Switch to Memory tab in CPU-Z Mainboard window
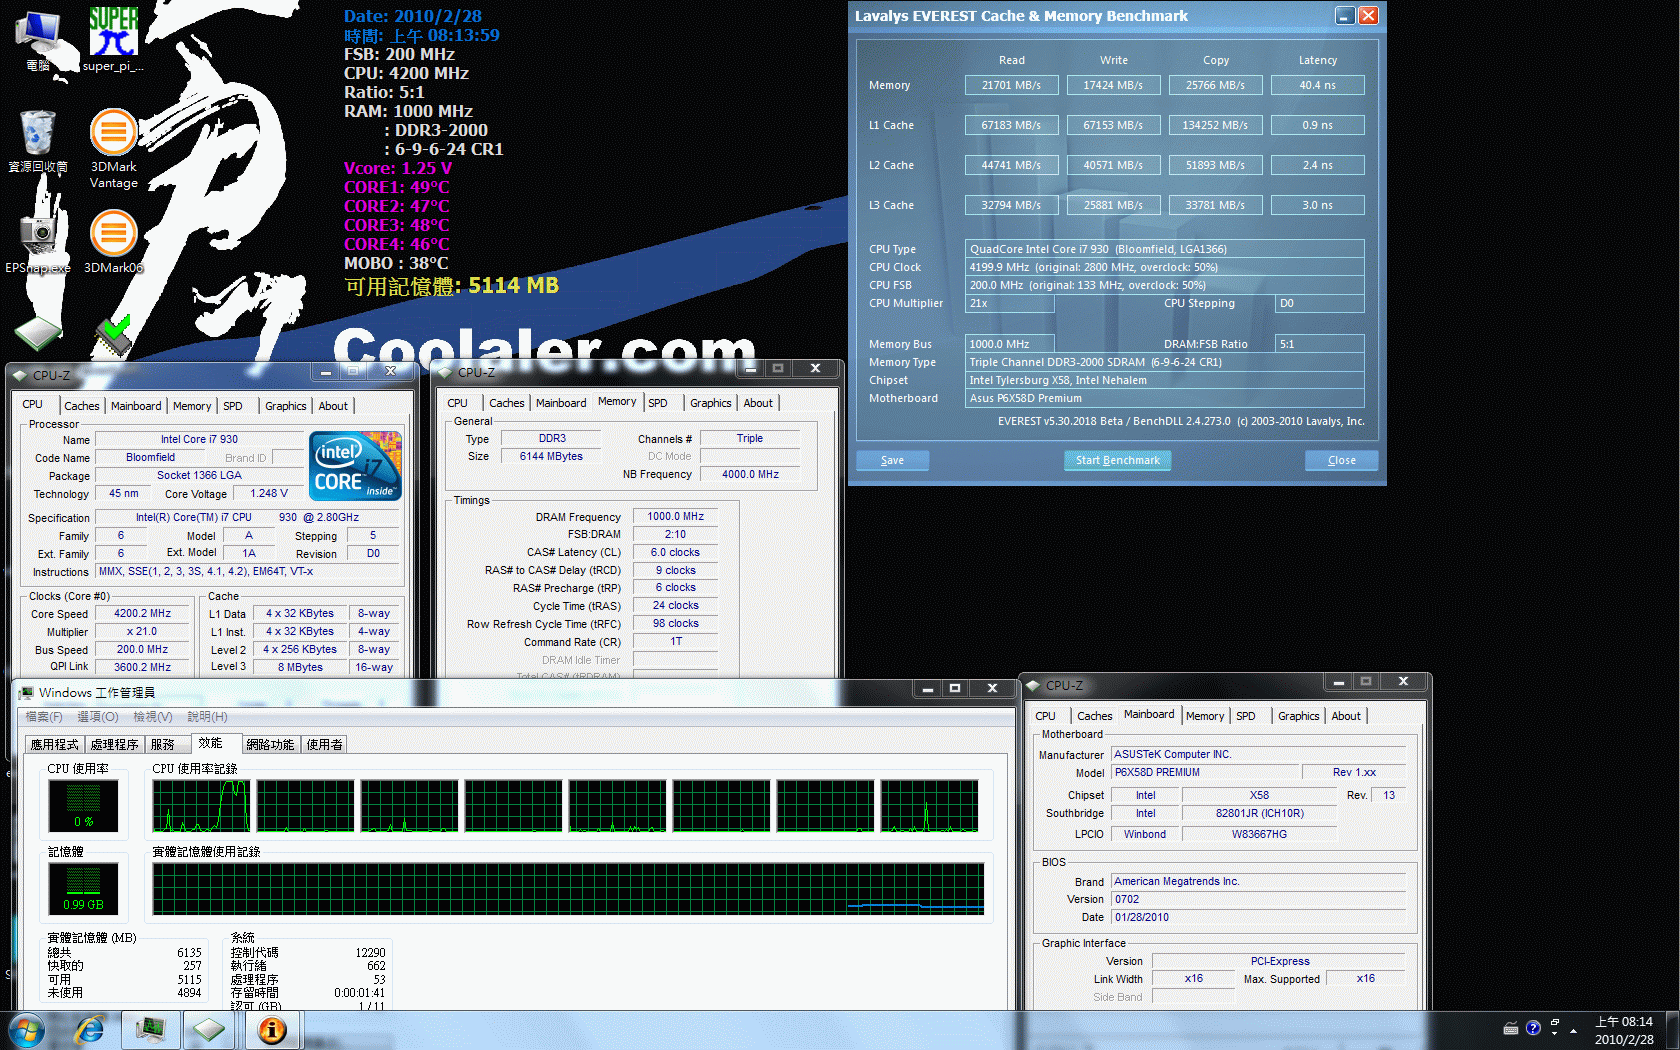This screenshot has height=1050, width=1680. (1204, 716)
